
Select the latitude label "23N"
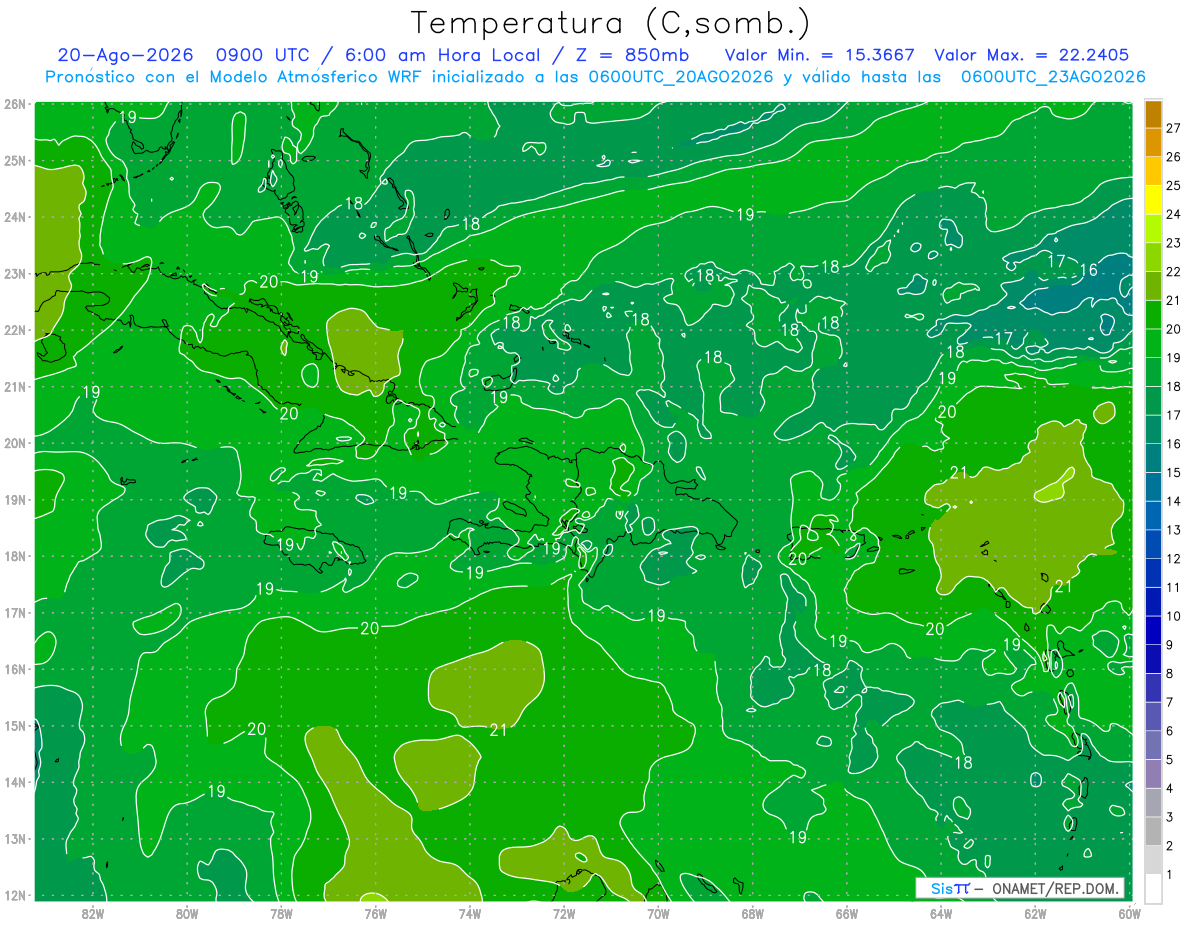point(15,273)
